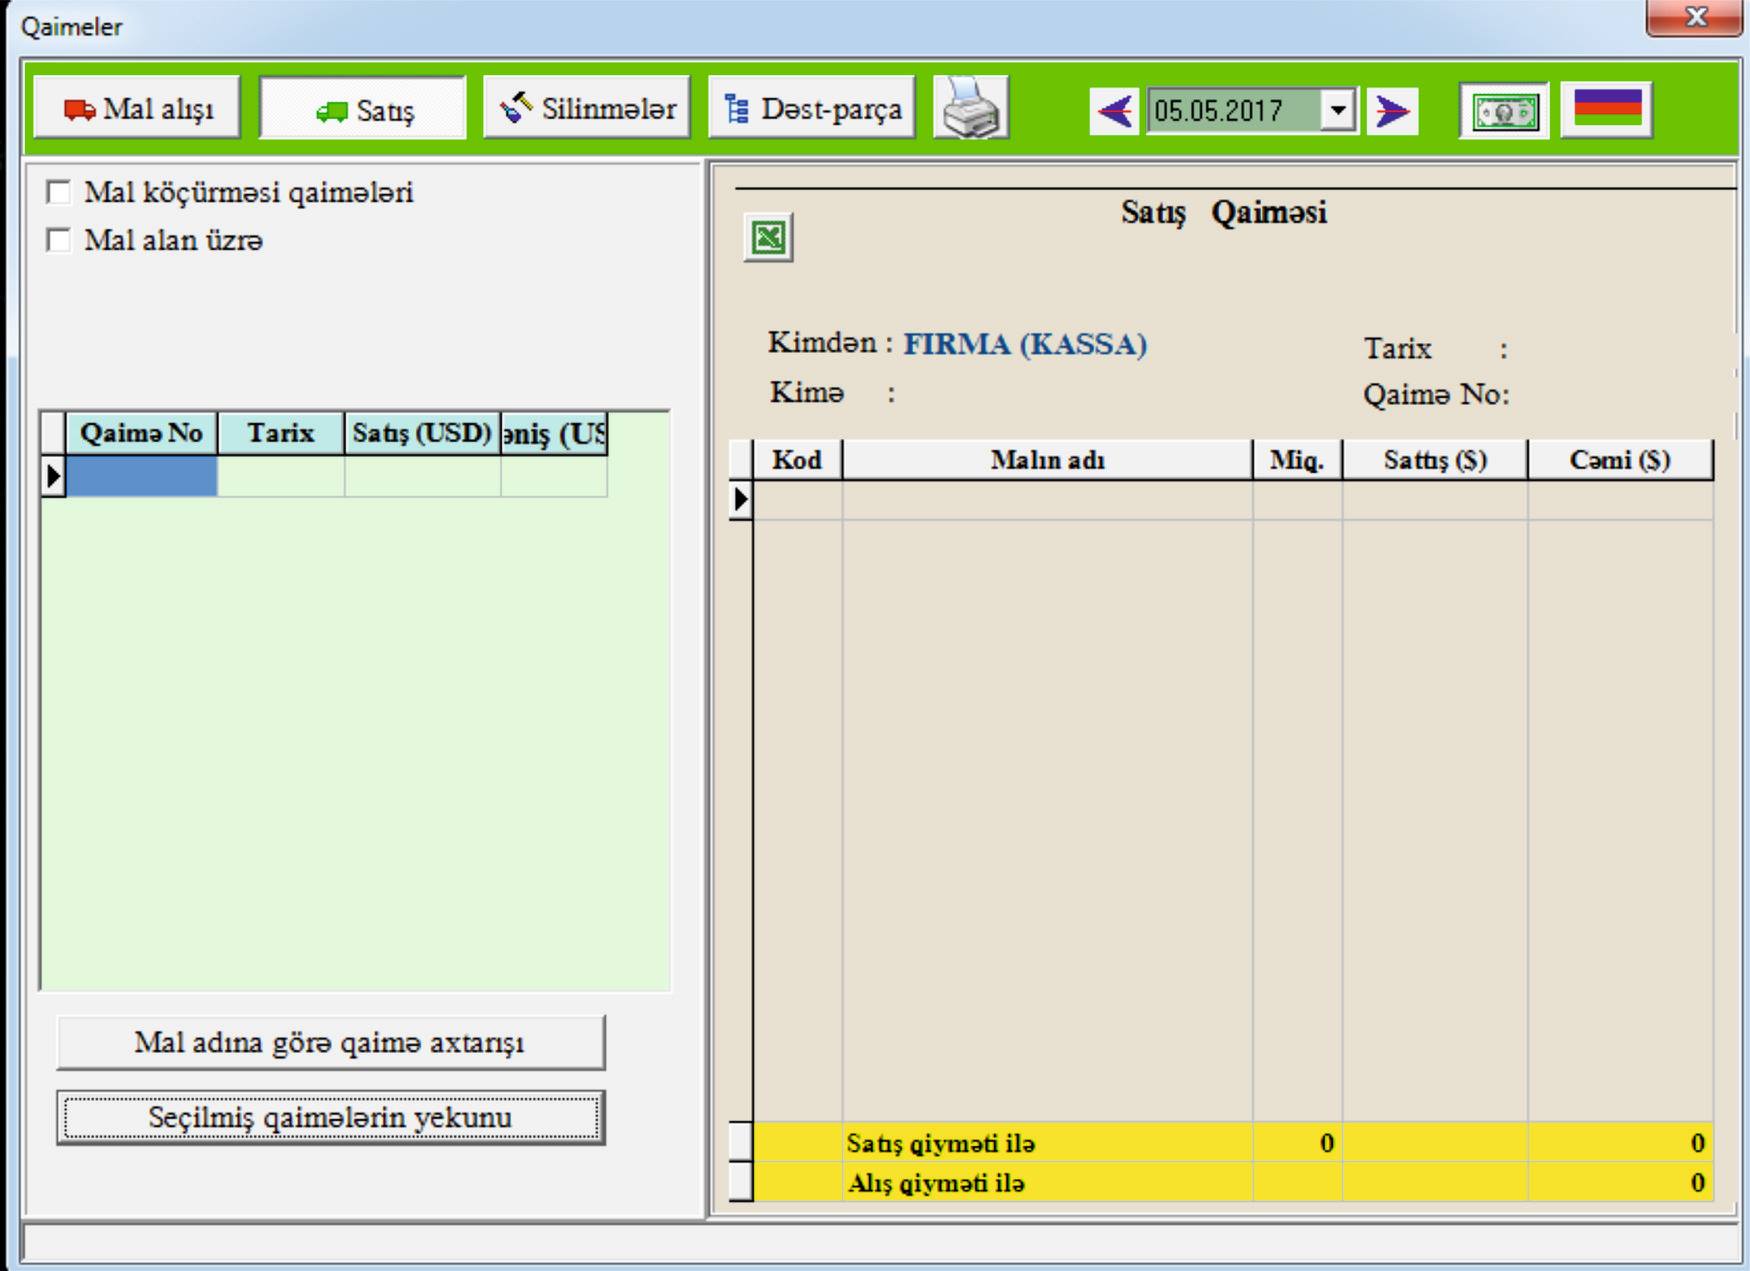Image resolution: width=1750 pixels, height=1271 pixels.
Task: Click the 05.05.2017 date field
Action: coord(1233,110)
